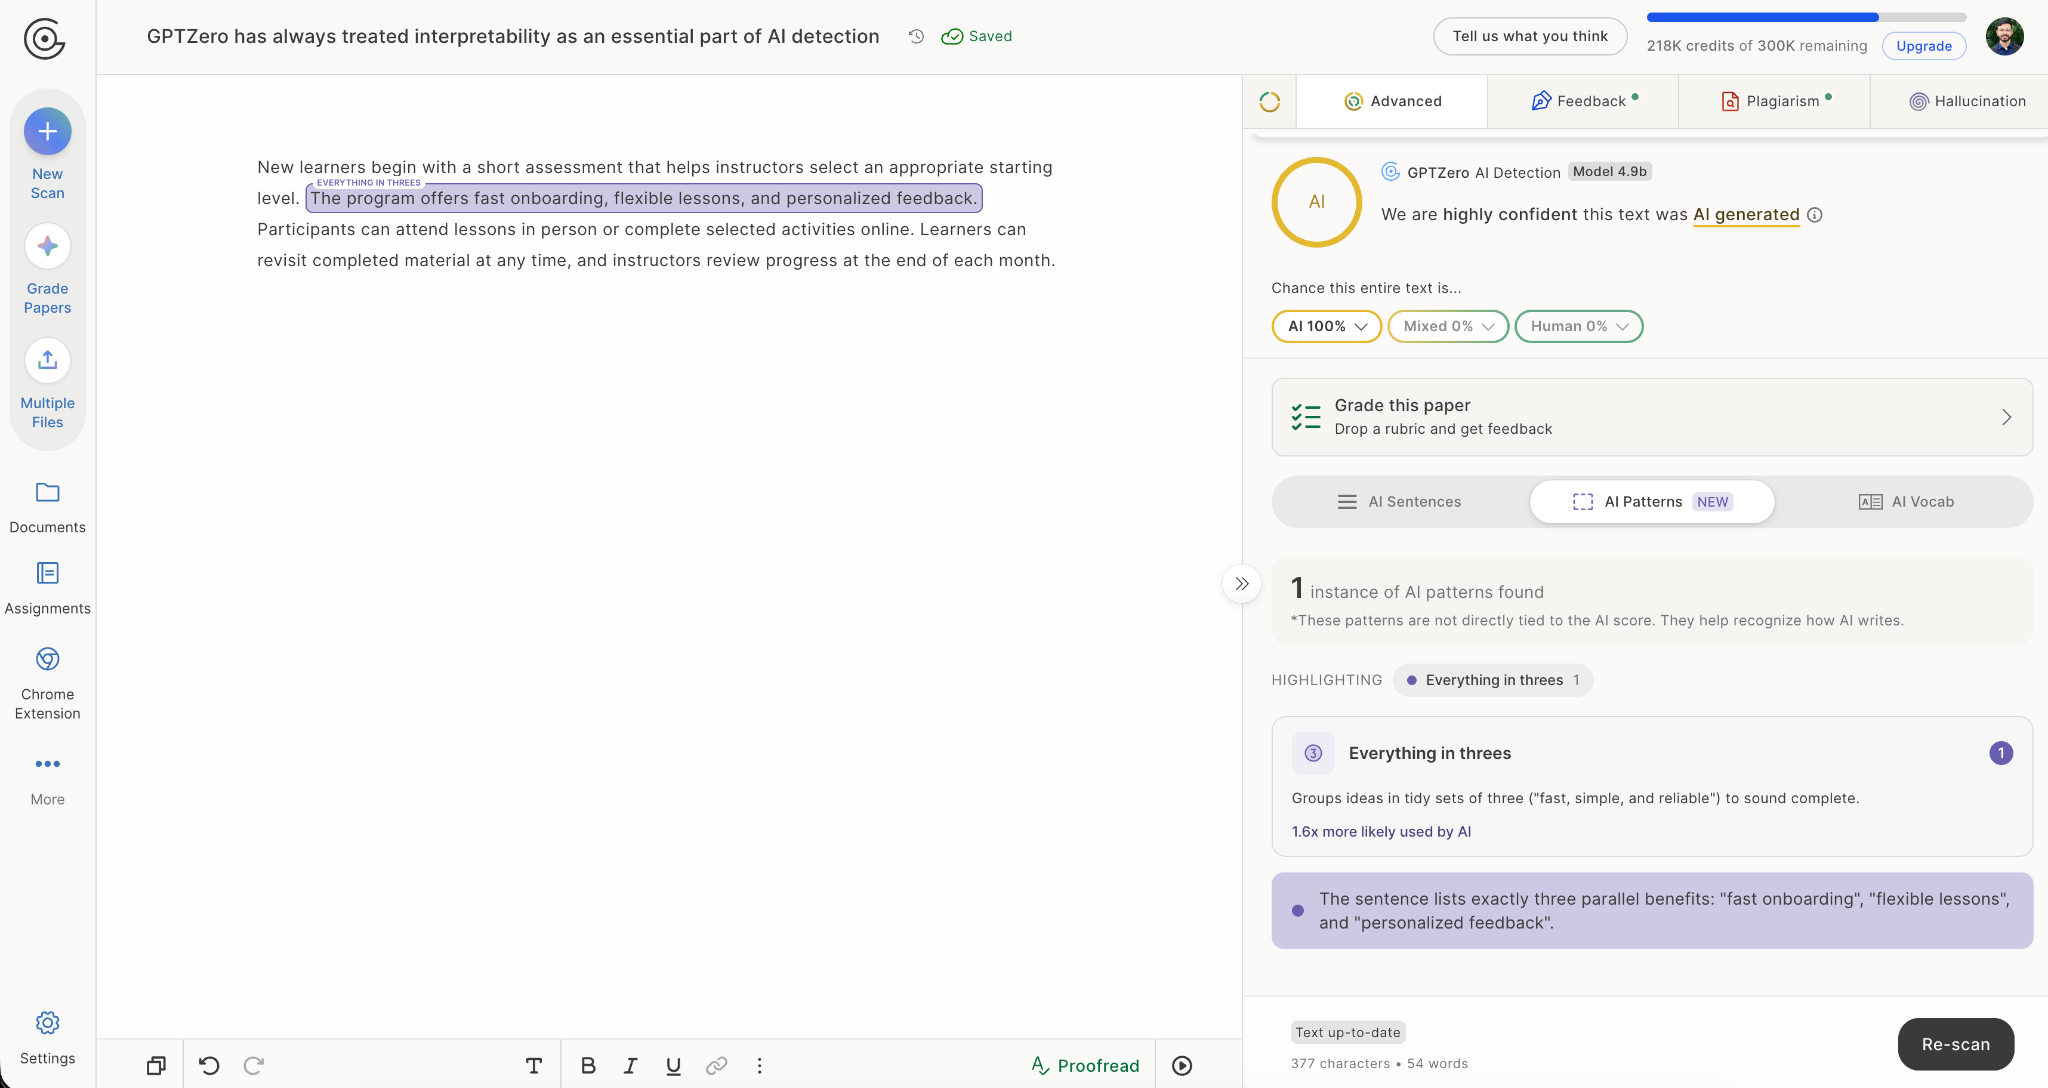Apply italic formatting
Viewport: 2048px width, 1088px height.
[630, 1066]
